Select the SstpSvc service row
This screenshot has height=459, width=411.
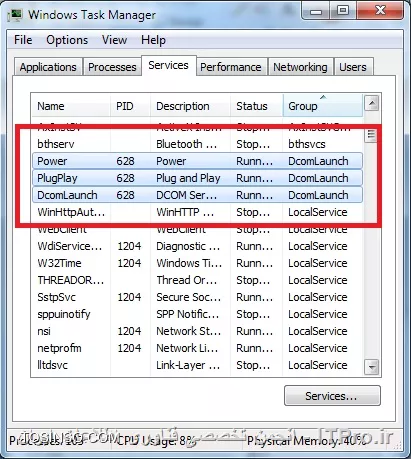[197, 297]
